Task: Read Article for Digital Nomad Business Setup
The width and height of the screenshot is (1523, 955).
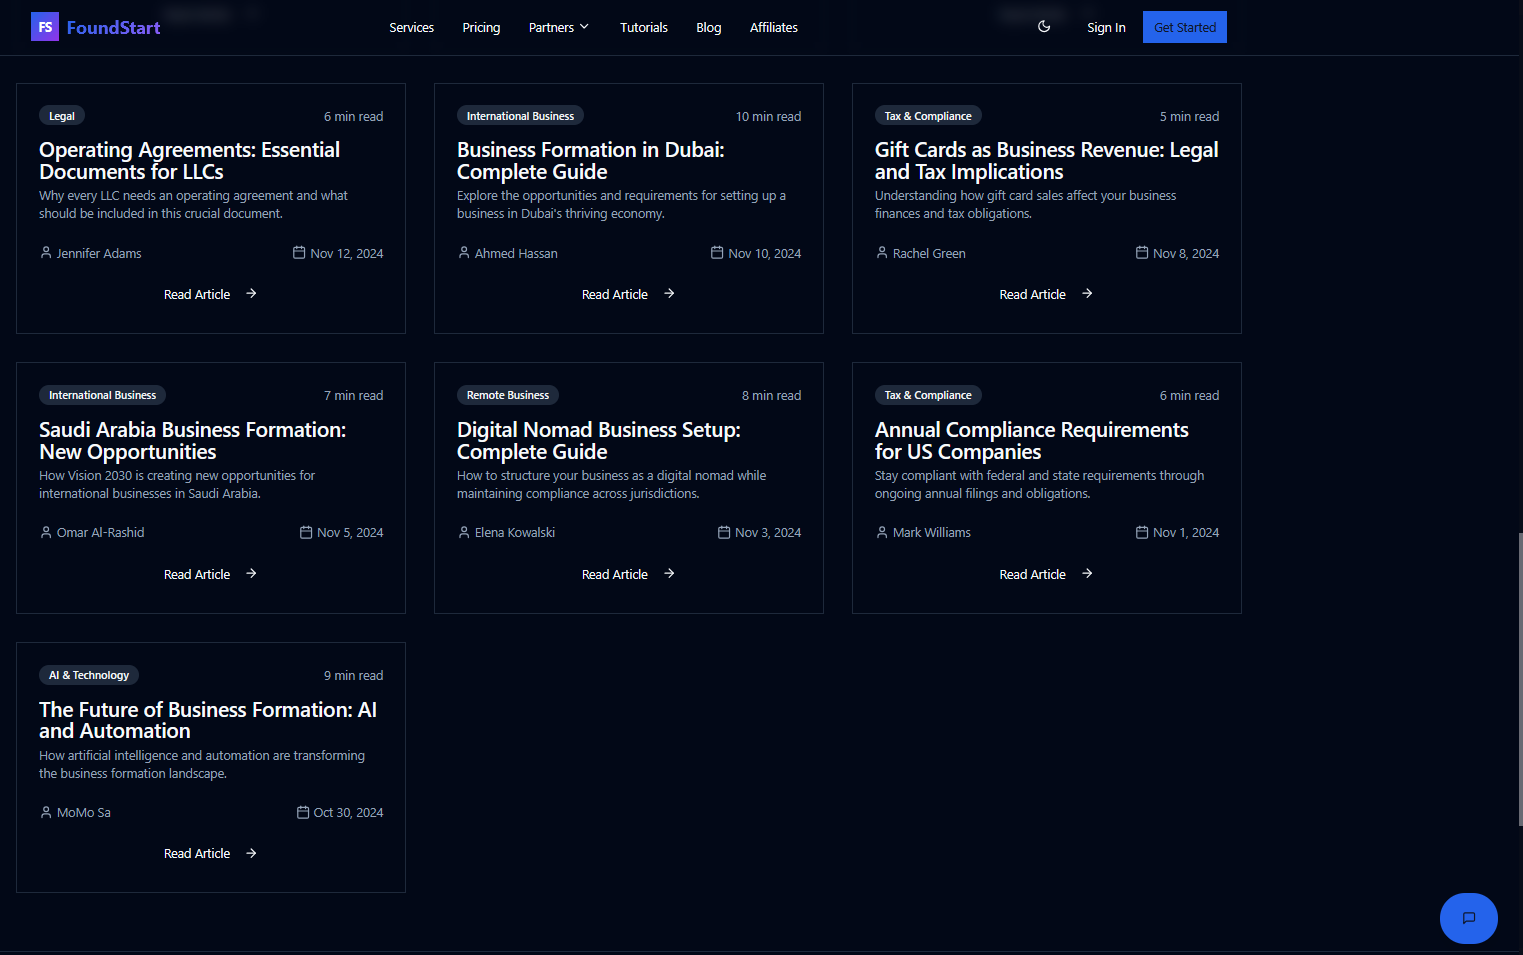Action: point(628,574)
